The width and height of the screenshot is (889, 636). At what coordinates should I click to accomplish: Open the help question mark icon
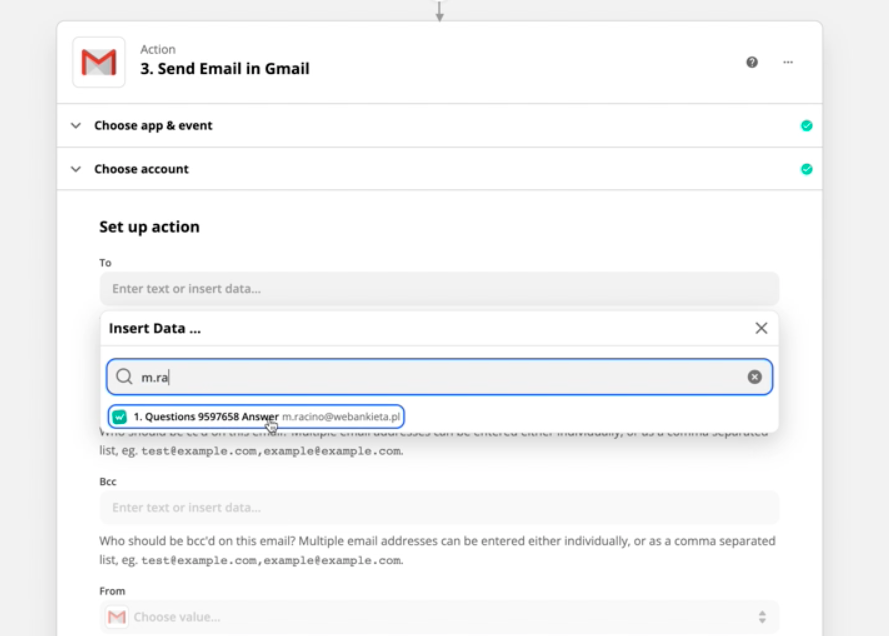[x=752, y=62]
